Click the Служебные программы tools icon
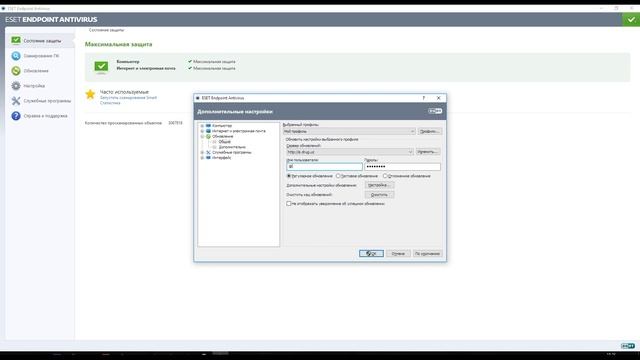Image resolution: width=640 pixels, height=360 pixels. (16, 101)
